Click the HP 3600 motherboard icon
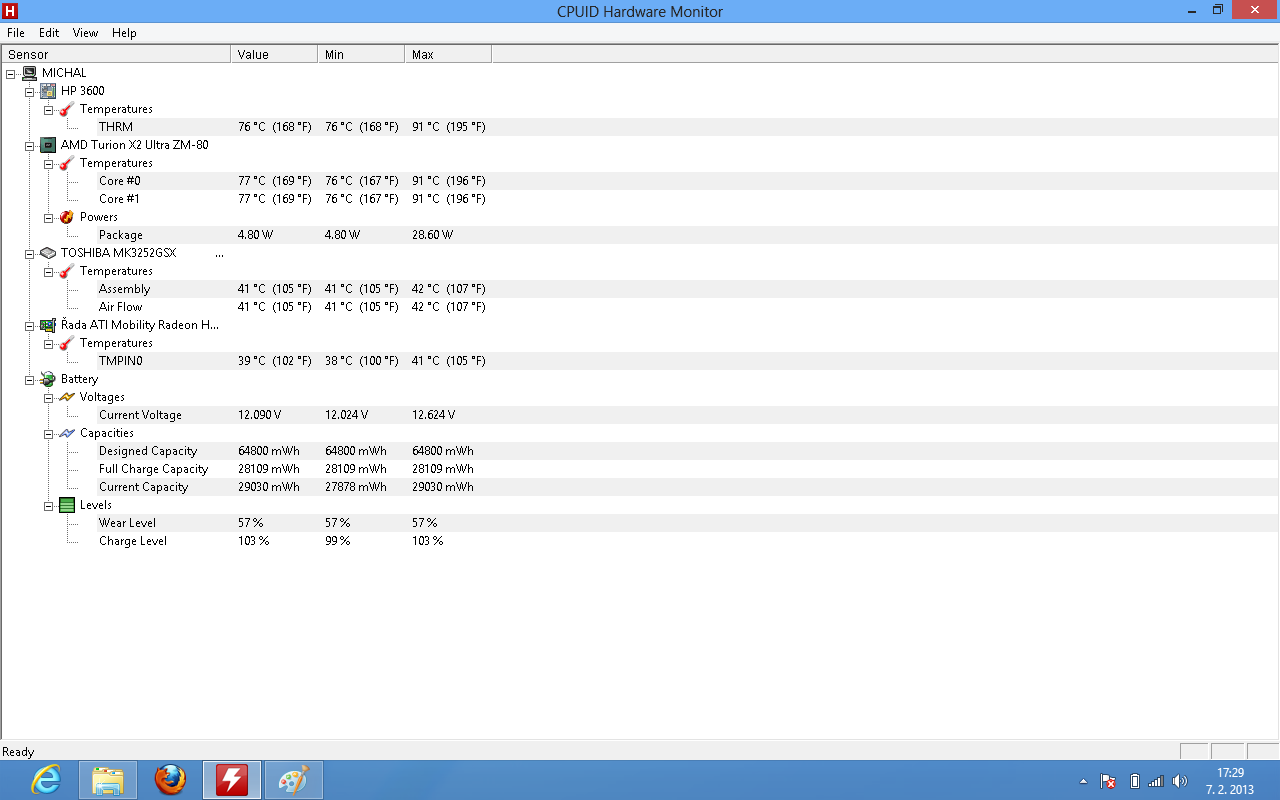Image resolution: width=1280 pixels, height=800 pixels. [48, 91]
